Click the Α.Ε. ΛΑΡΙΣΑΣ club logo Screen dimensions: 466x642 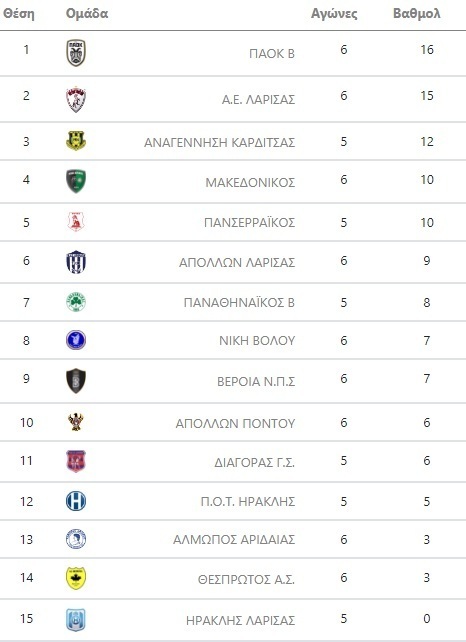(76, 99)
